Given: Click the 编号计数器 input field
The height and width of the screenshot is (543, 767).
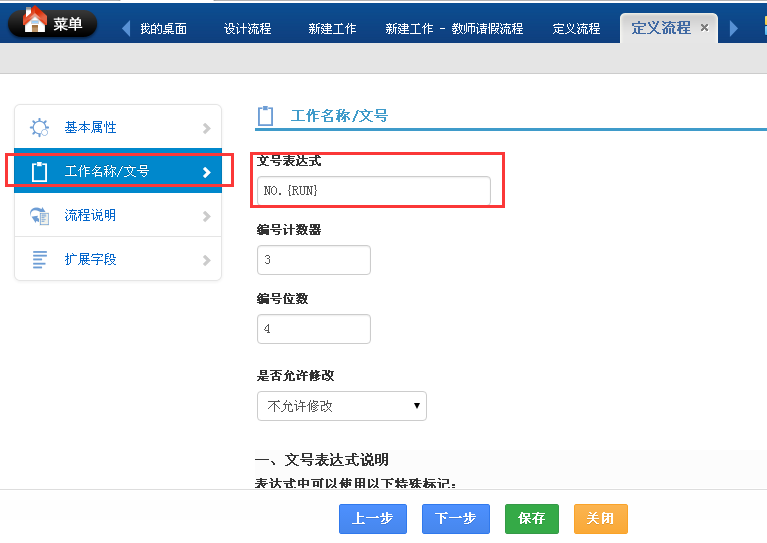Looking at the screenshot, I should point(313,260).
